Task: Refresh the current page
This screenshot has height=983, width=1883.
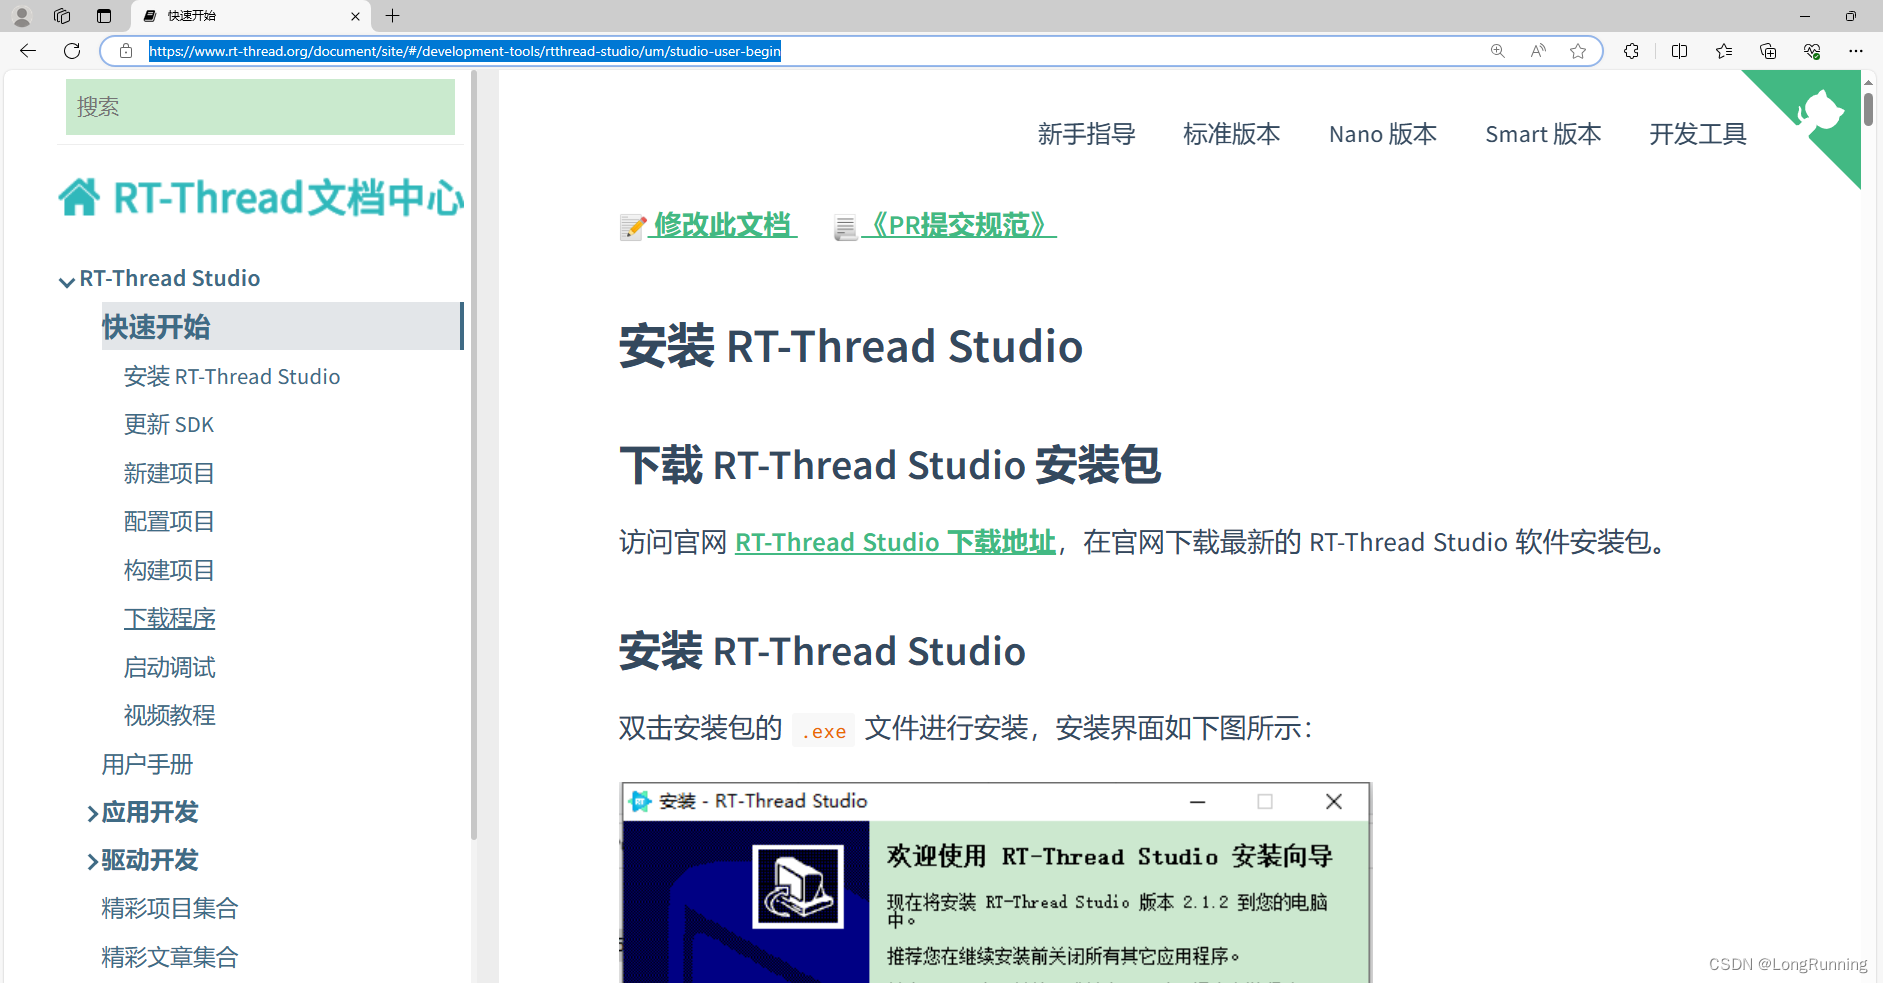Action: tap(71, 51)
